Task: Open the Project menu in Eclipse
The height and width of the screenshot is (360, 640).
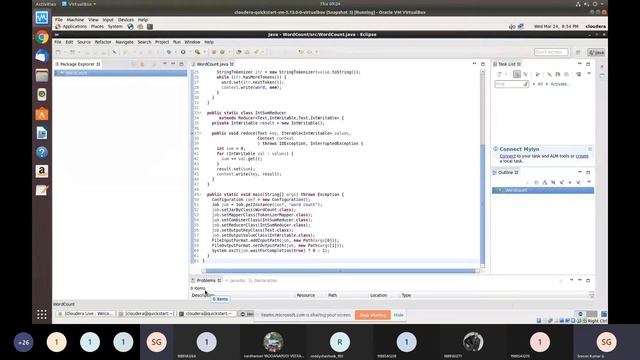Action: 162,42
